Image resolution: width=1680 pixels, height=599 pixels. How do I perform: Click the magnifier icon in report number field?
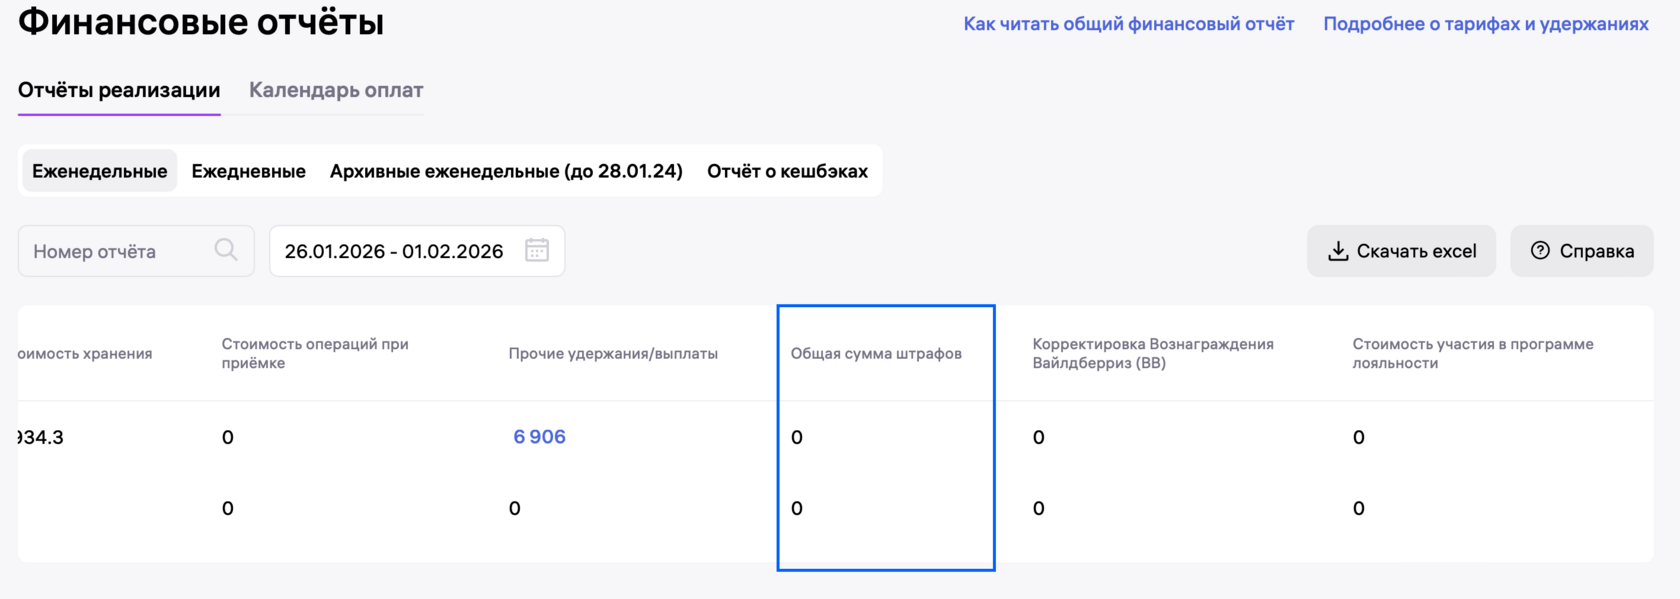pos(226,250)
